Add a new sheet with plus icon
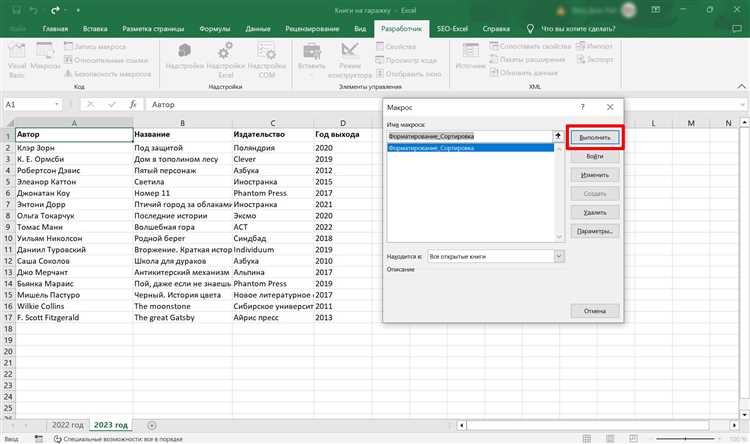 pos(152,425)
